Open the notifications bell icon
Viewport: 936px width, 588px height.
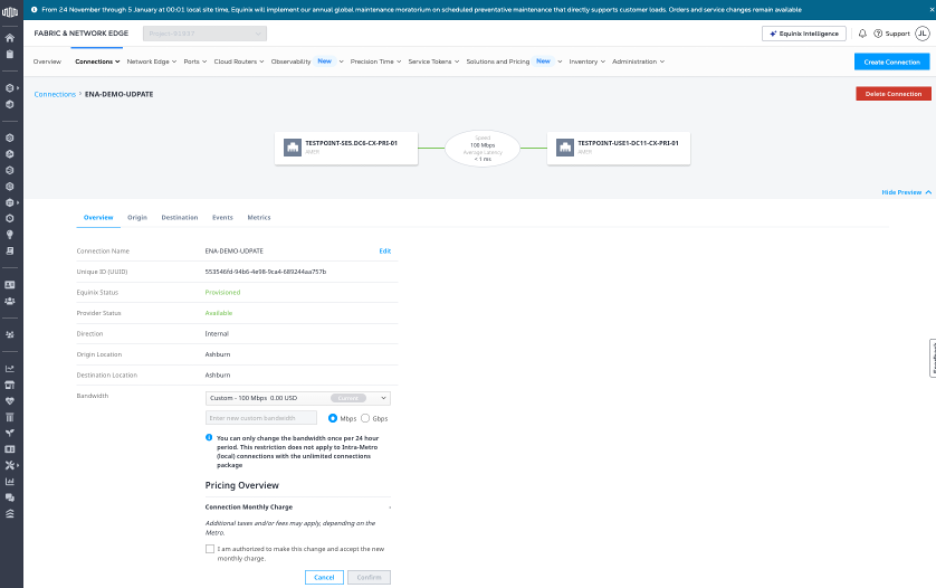pos(862,33)
